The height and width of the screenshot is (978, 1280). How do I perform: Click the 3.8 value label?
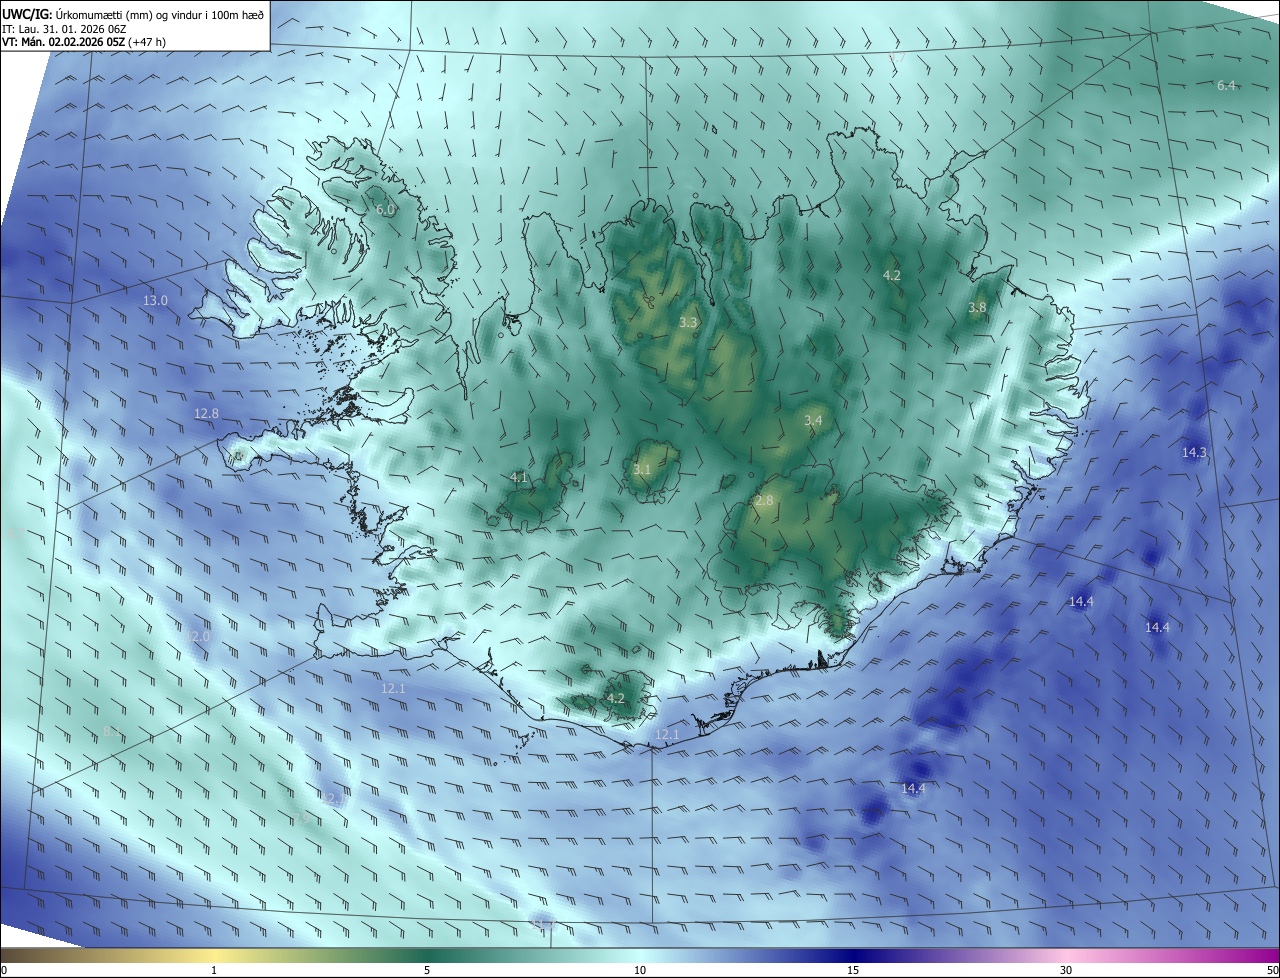tap(977, 308)
